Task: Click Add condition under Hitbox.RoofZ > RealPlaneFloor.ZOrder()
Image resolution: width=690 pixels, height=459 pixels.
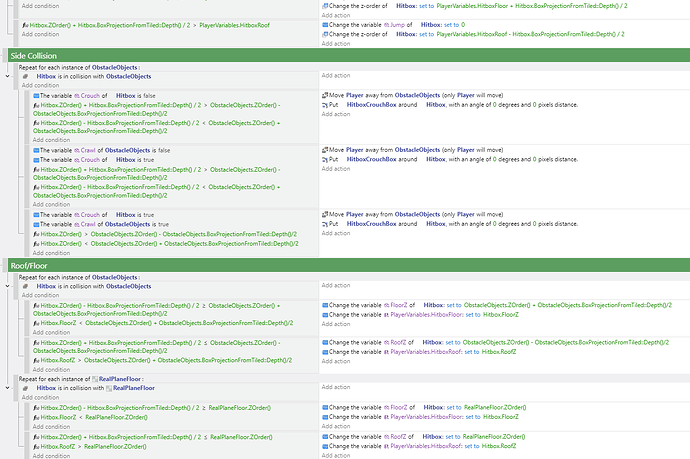Action: (51, 455)
